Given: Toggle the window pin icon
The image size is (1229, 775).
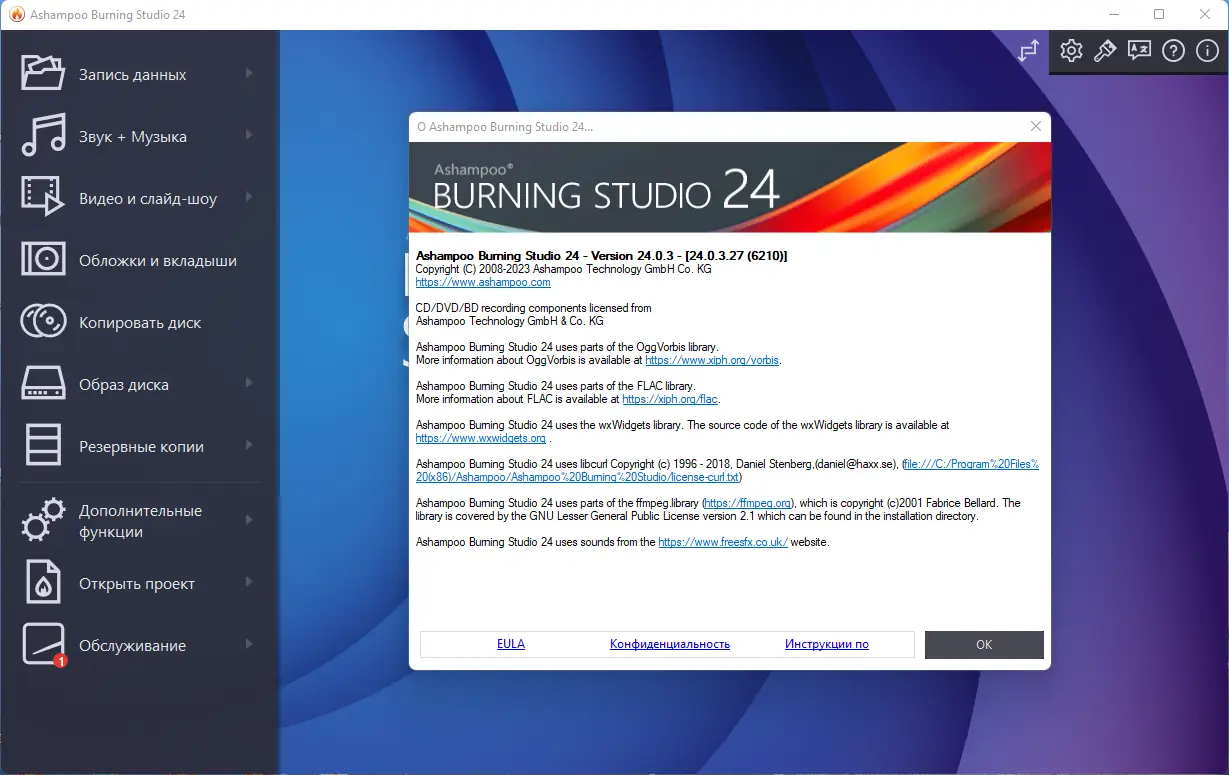Looking at the screenshot, I should (x=1028, y=50).
